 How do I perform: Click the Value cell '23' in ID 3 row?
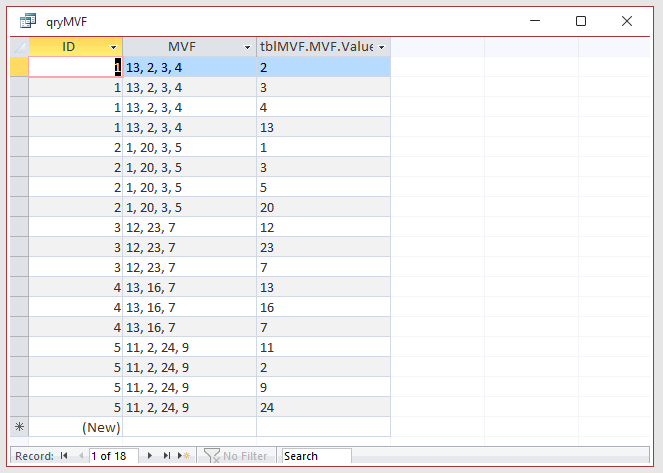[x=323, y=247]
